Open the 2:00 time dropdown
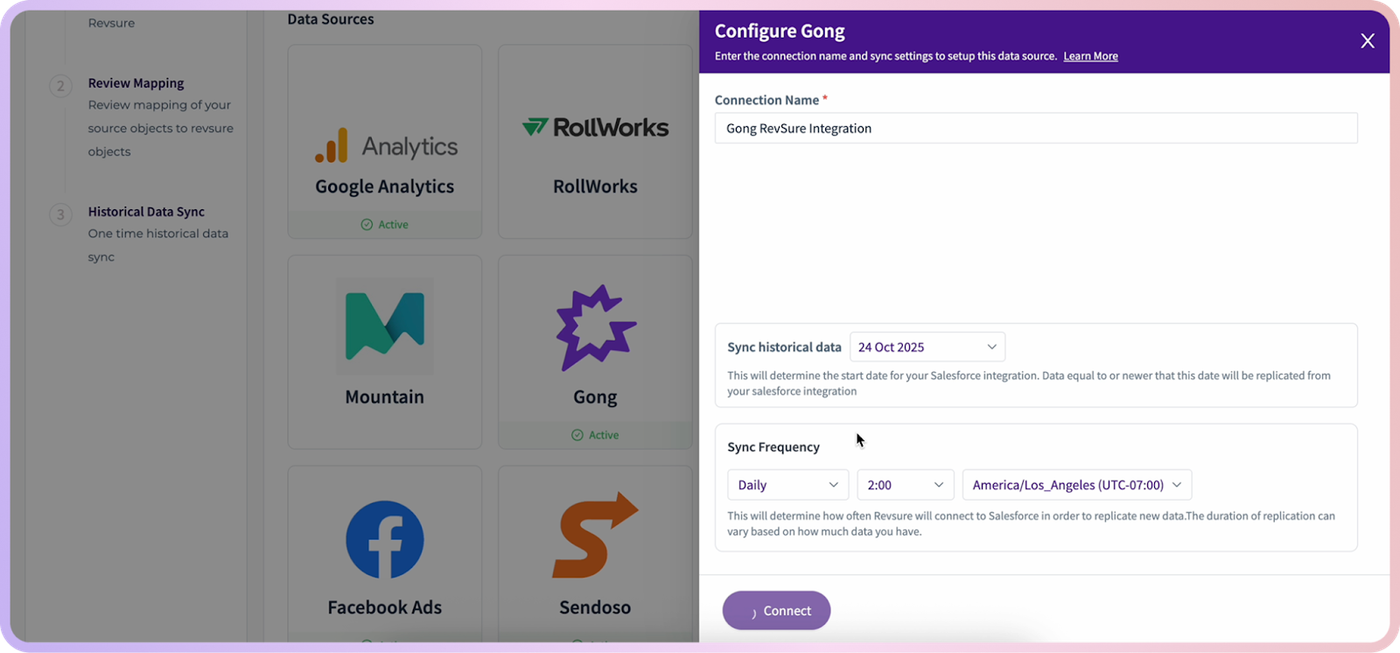1400x653 pixels. pos(905,485)
